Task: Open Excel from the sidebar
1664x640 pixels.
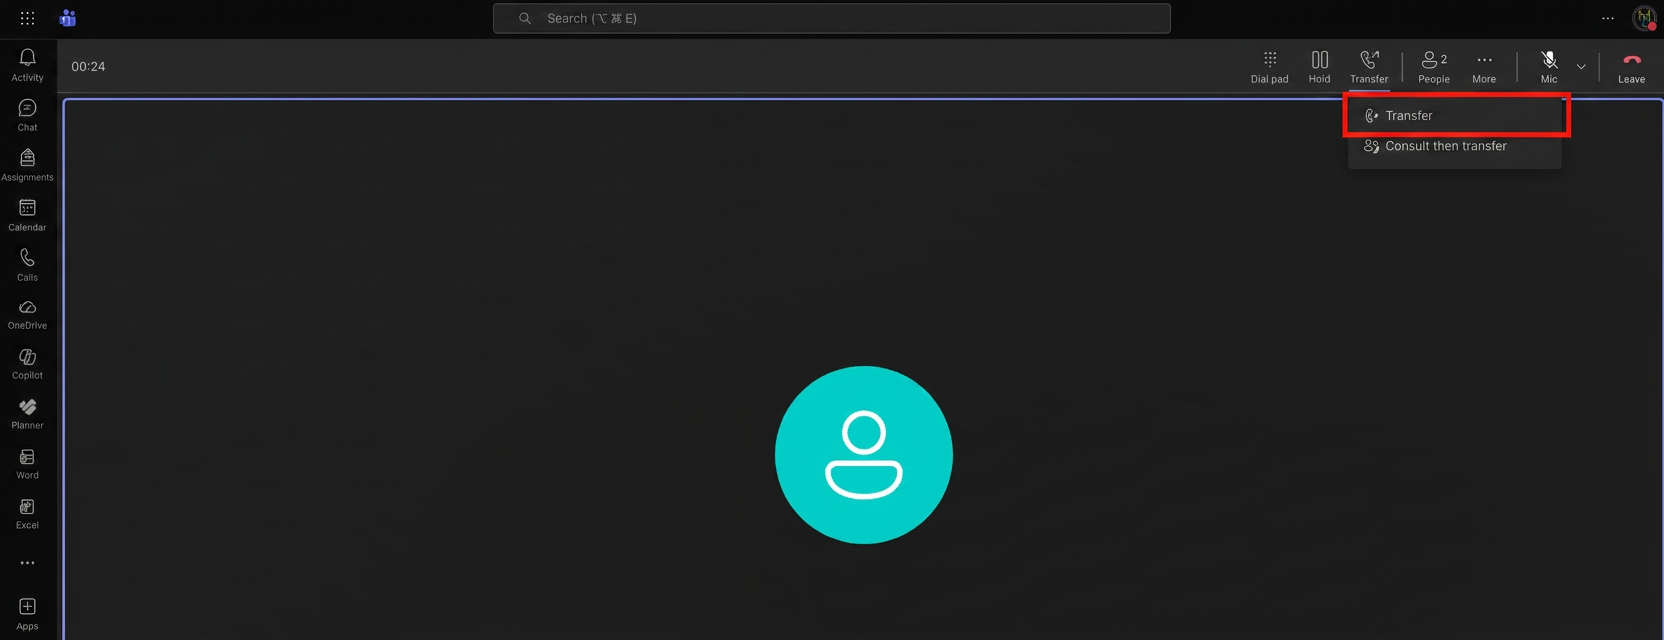Action: pos(27,514)
